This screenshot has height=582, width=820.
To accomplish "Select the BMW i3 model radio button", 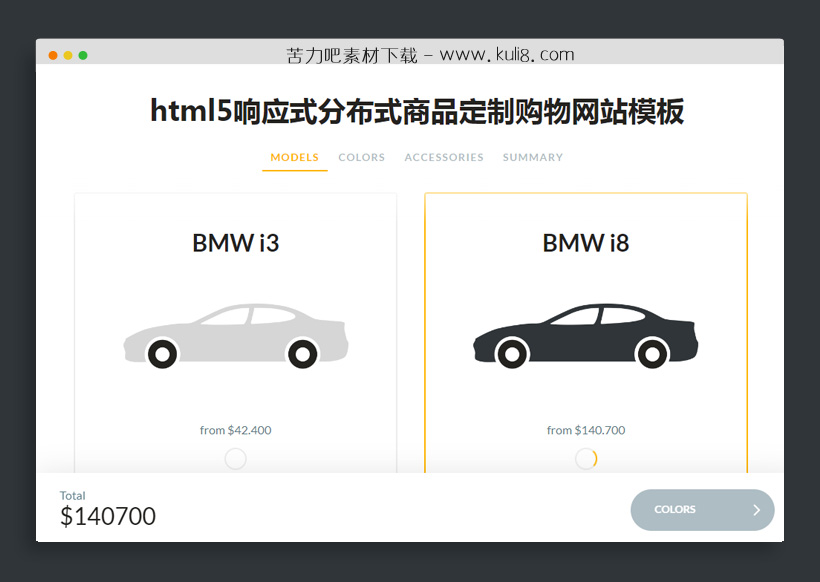I will pos(235,458).
